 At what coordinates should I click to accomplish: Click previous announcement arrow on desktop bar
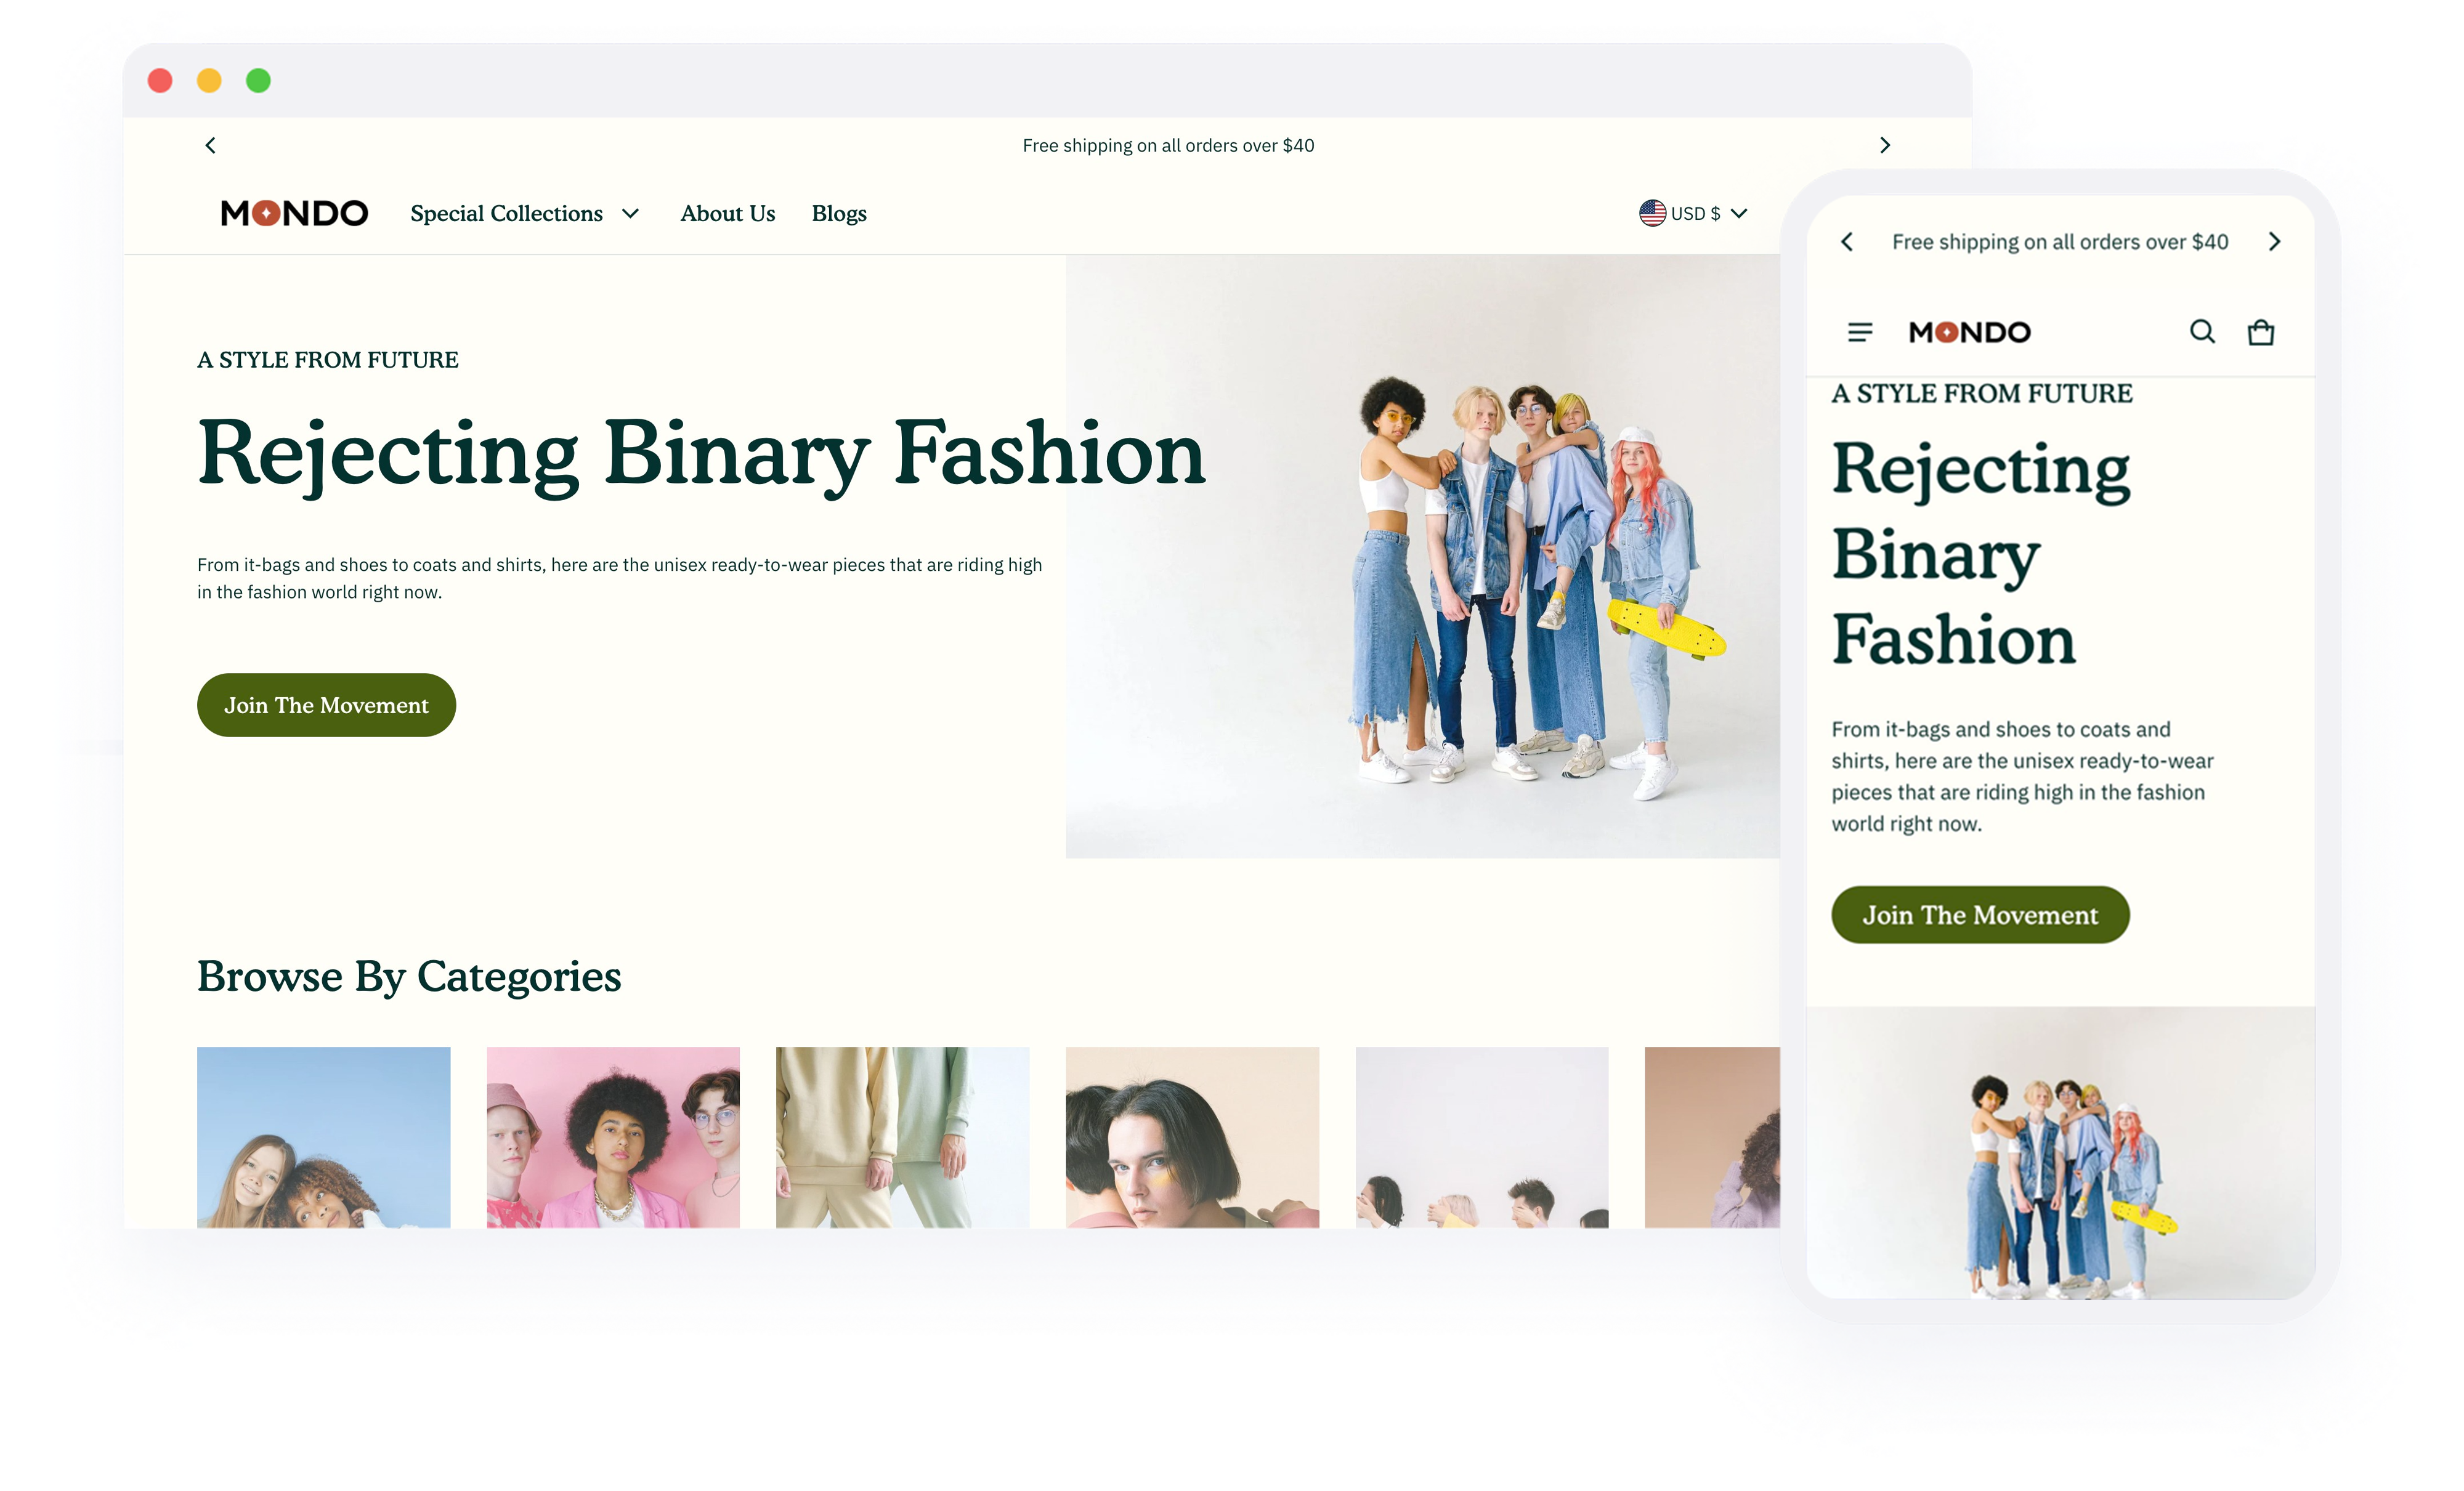210,145
